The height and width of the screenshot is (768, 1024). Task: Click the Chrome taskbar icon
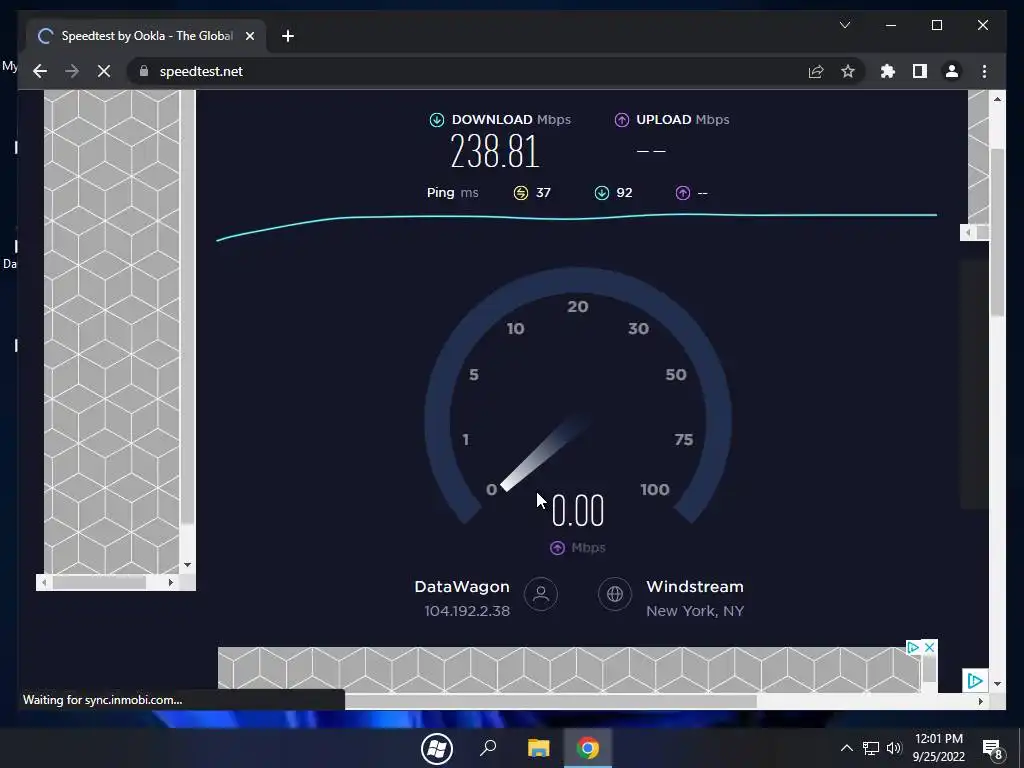coord(588,748)
